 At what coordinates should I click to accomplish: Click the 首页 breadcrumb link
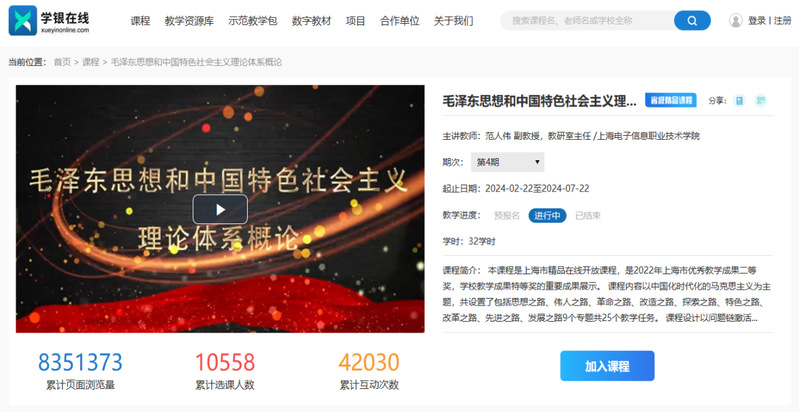[x=62, y=62]
